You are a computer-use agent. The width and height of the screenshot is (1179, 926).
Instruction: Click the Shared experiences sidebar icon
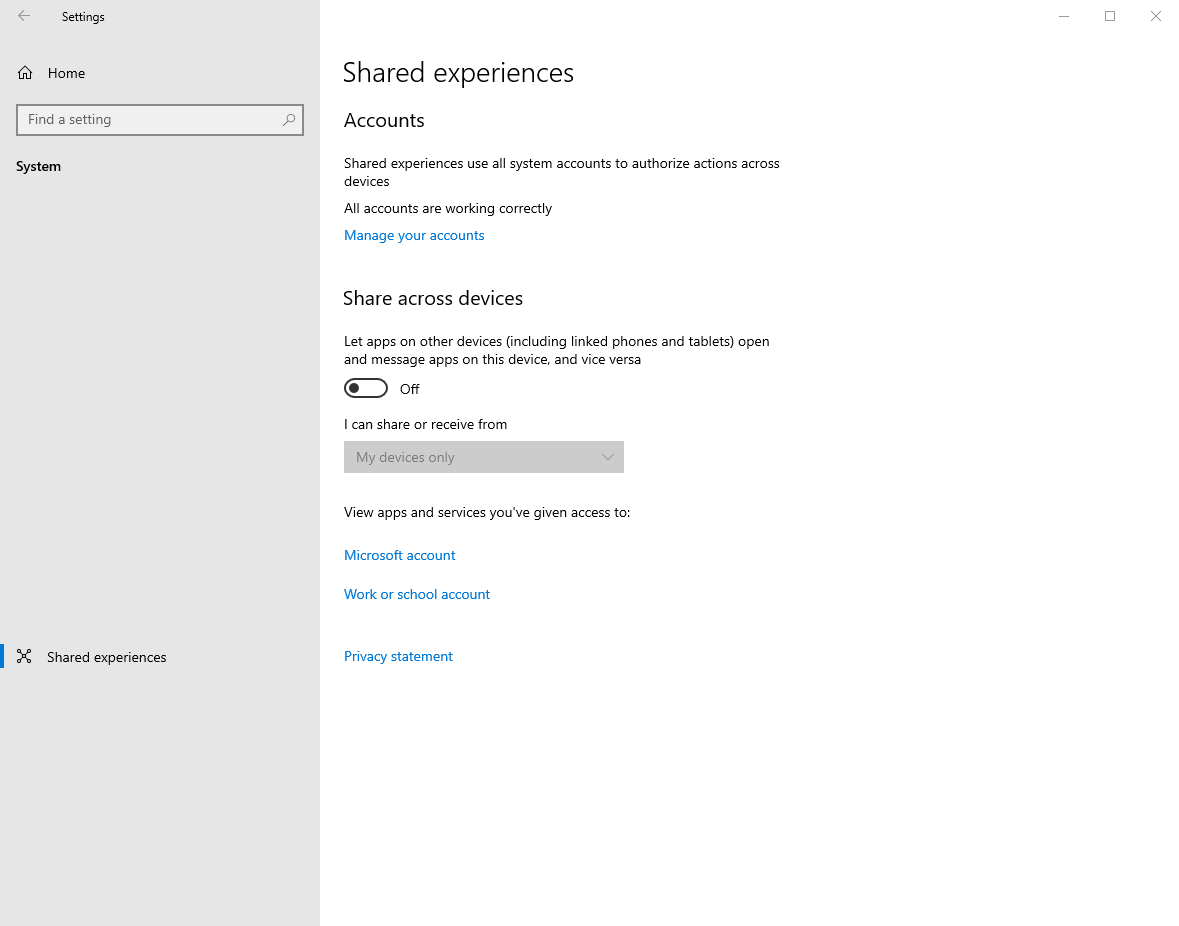tap(25, 657)
